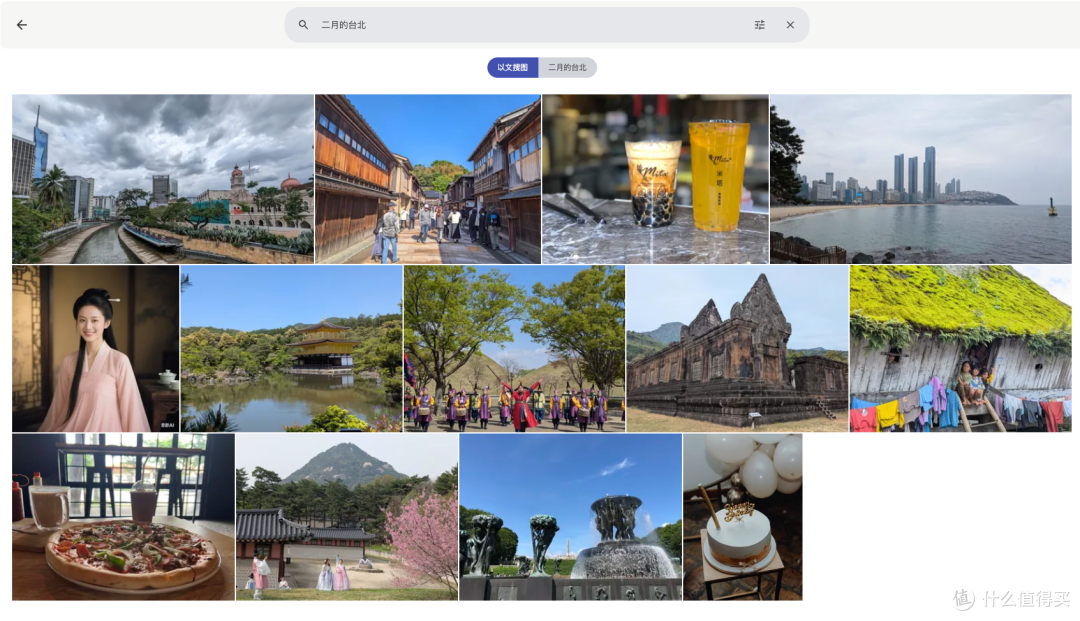Switch to the 二月的台北 tab
Screen dimensions: 1080x621
(568, 67)
